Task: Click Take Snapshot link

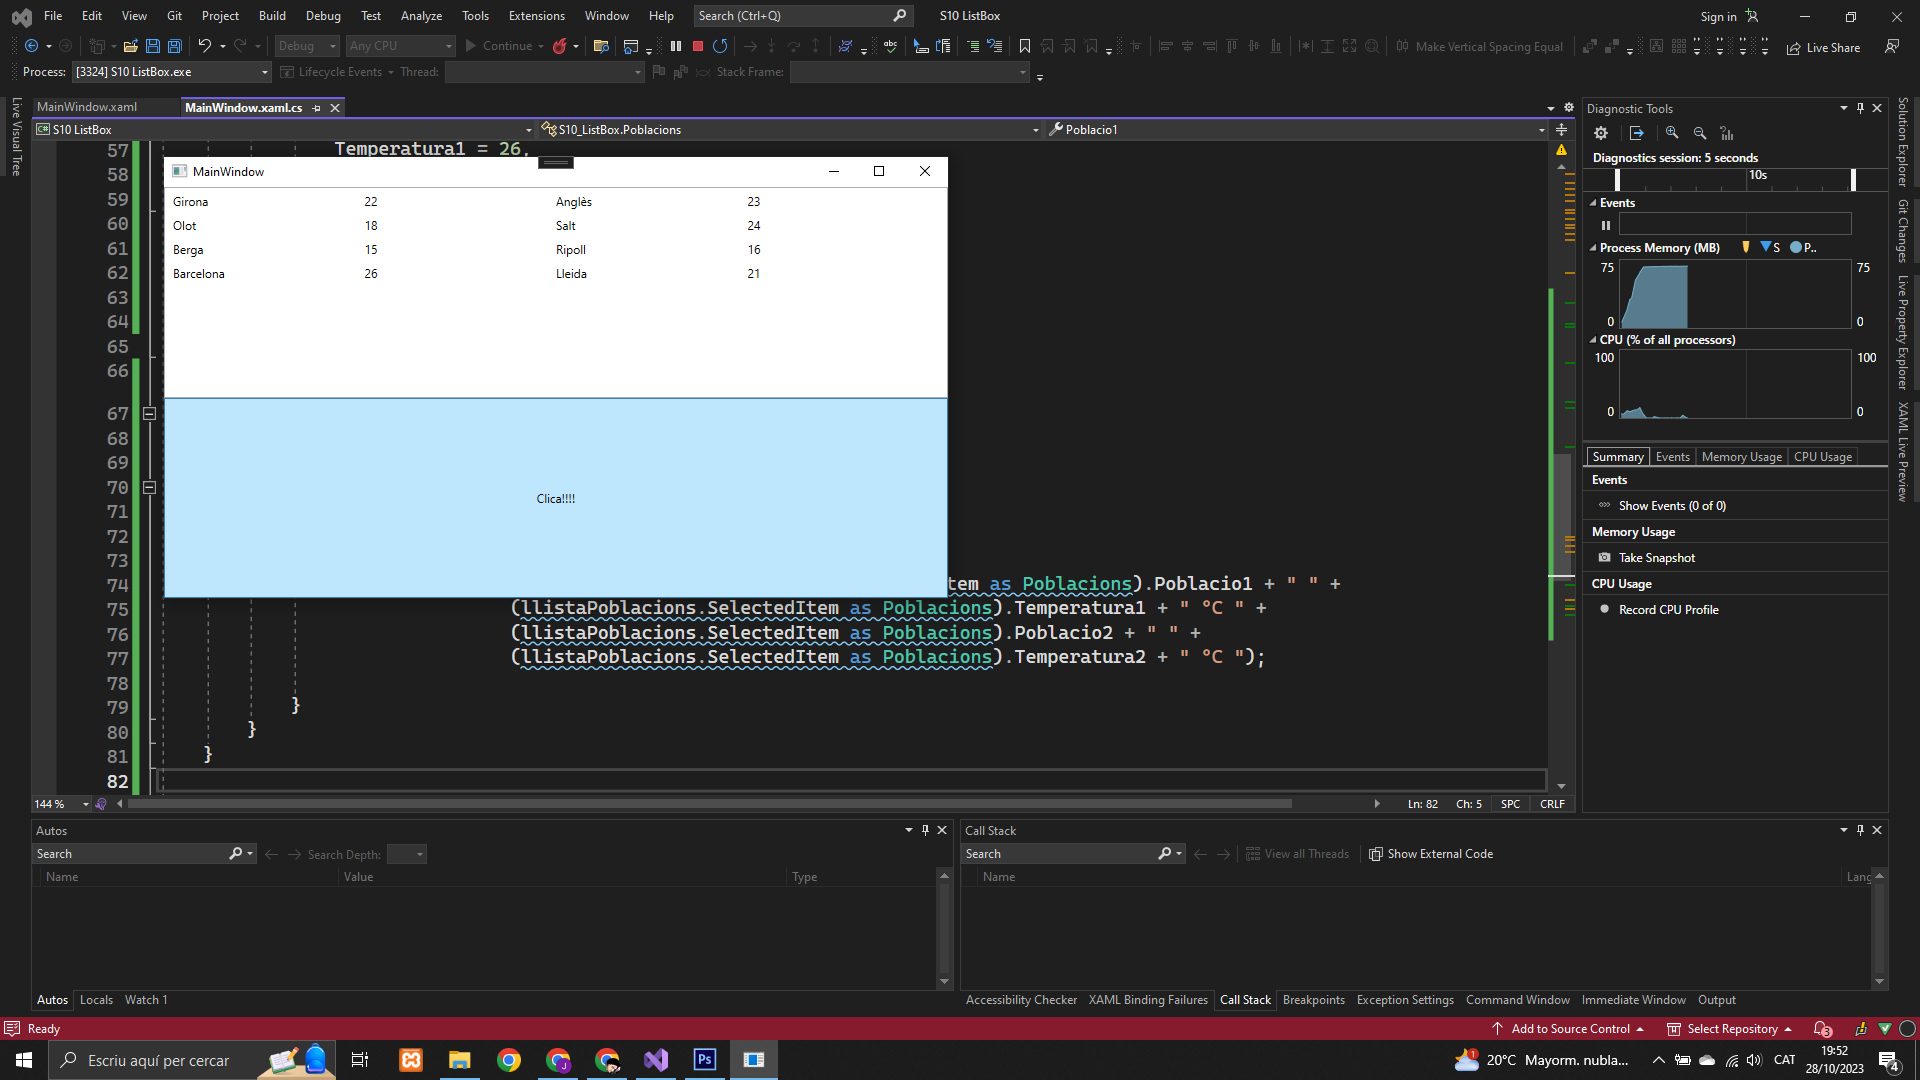Action: 1656,558
